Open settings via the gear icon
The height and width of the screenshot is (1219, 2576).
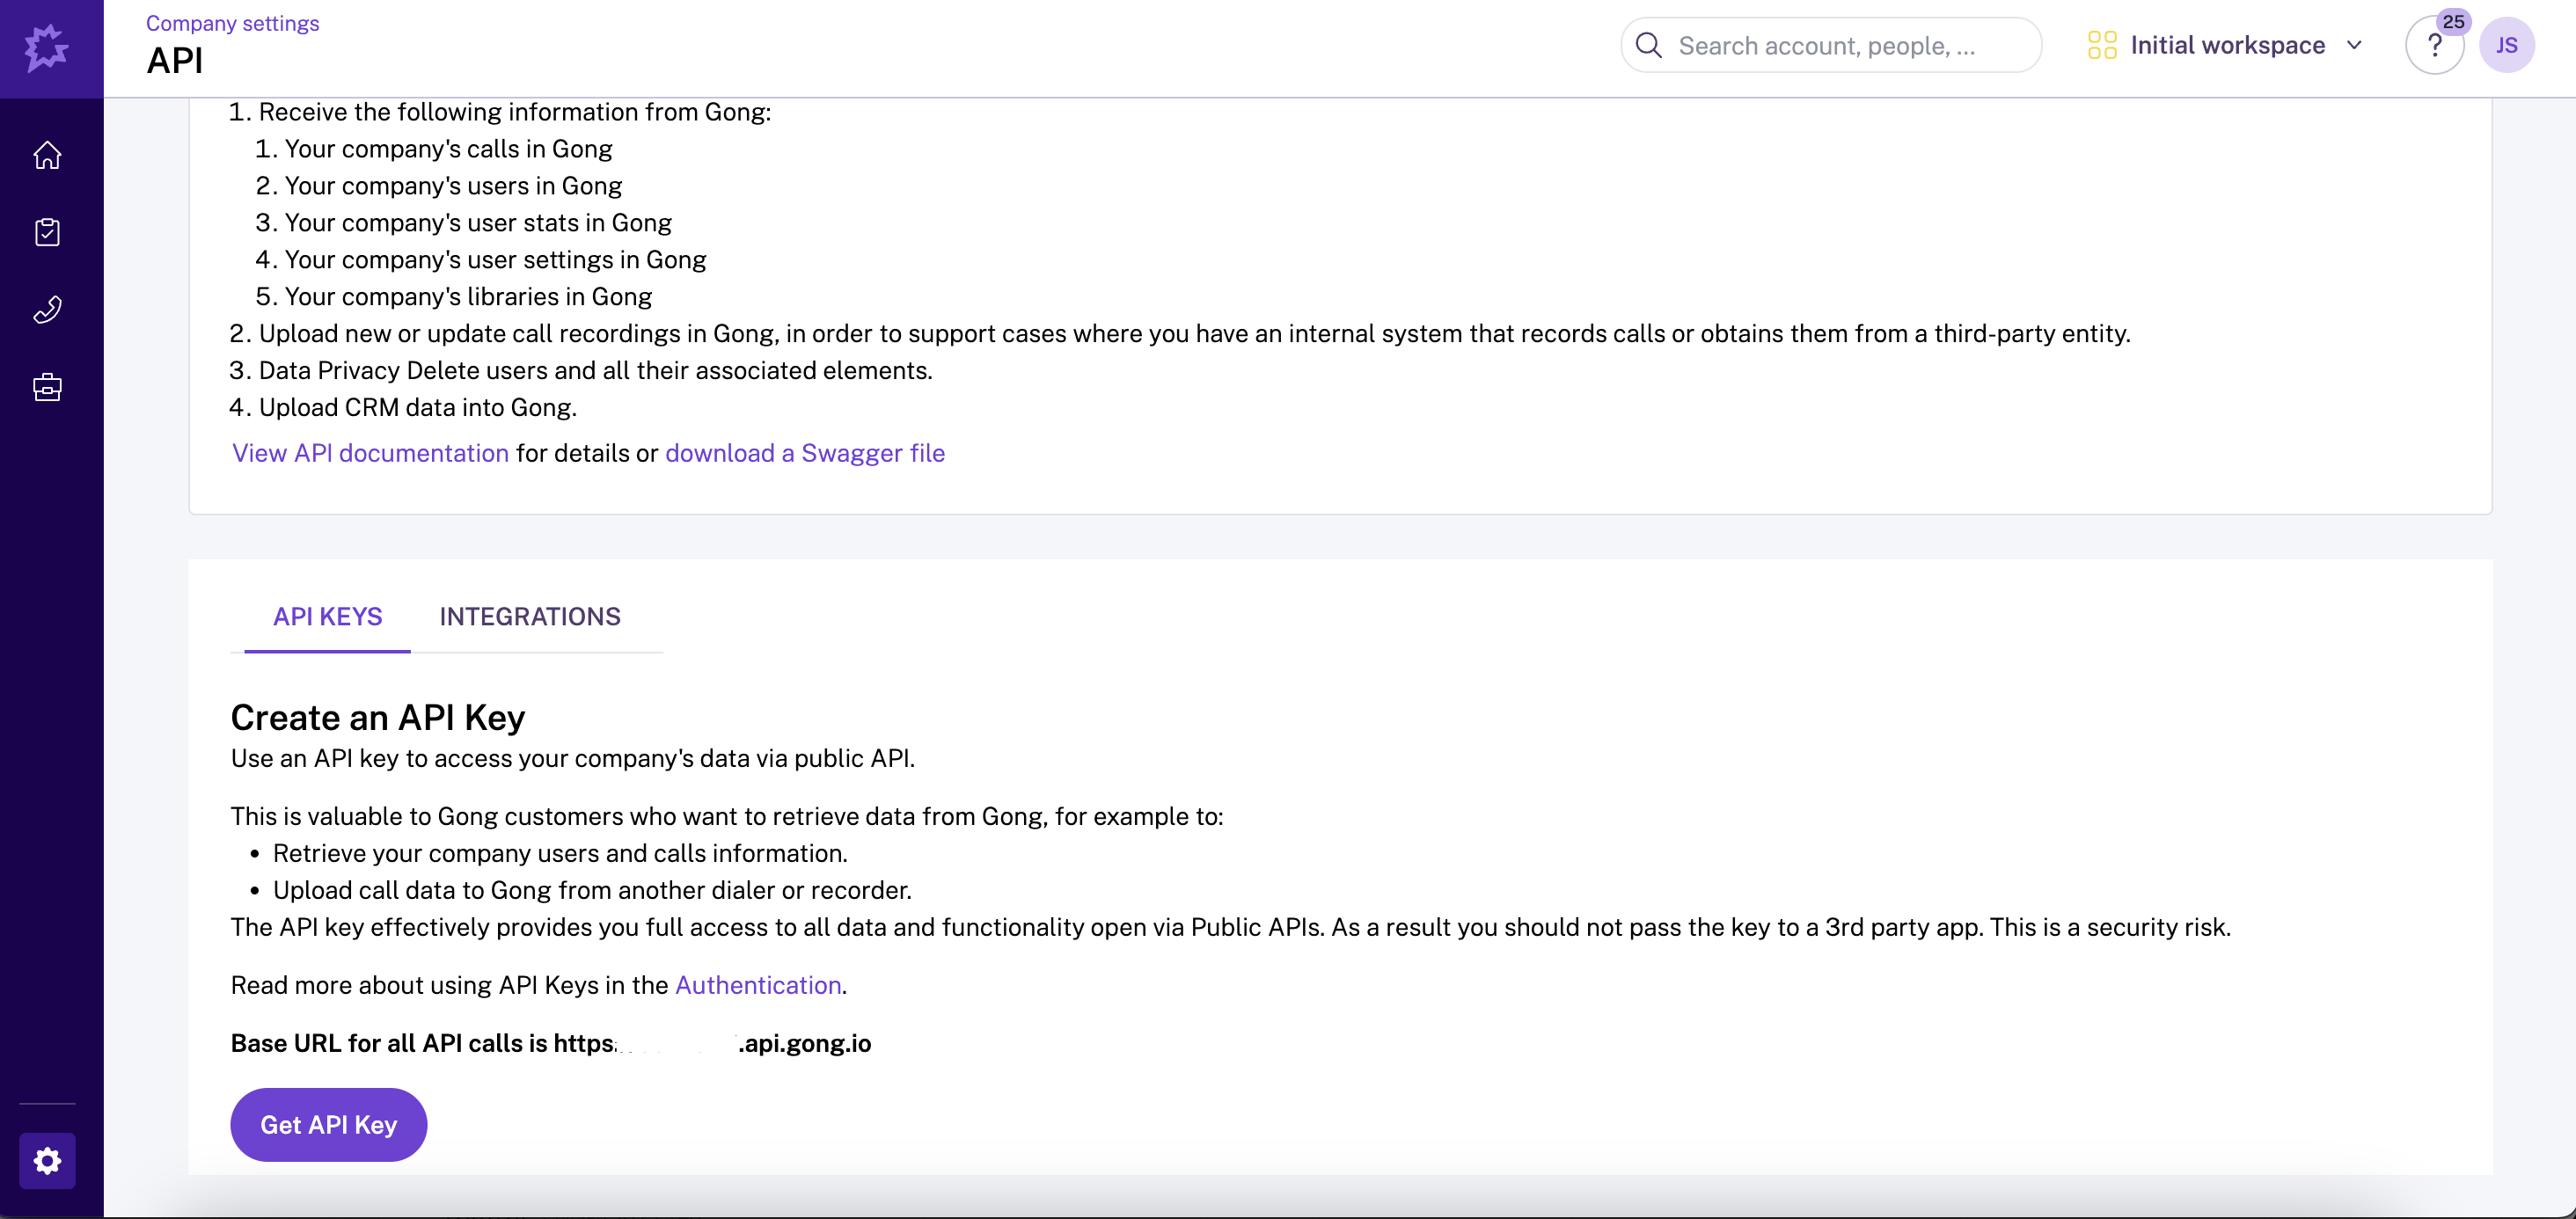[x=47, y=1161]
